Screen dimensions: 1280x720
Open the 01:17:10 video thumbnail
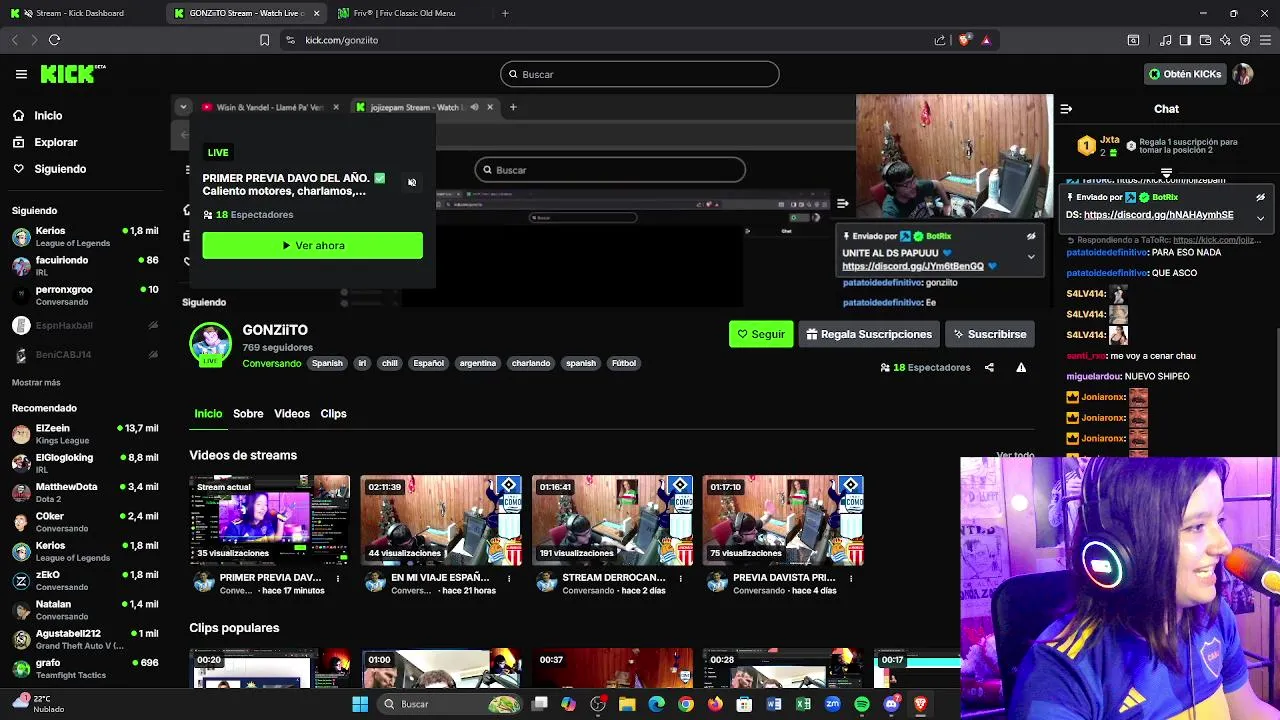click(x=783, y=520)
